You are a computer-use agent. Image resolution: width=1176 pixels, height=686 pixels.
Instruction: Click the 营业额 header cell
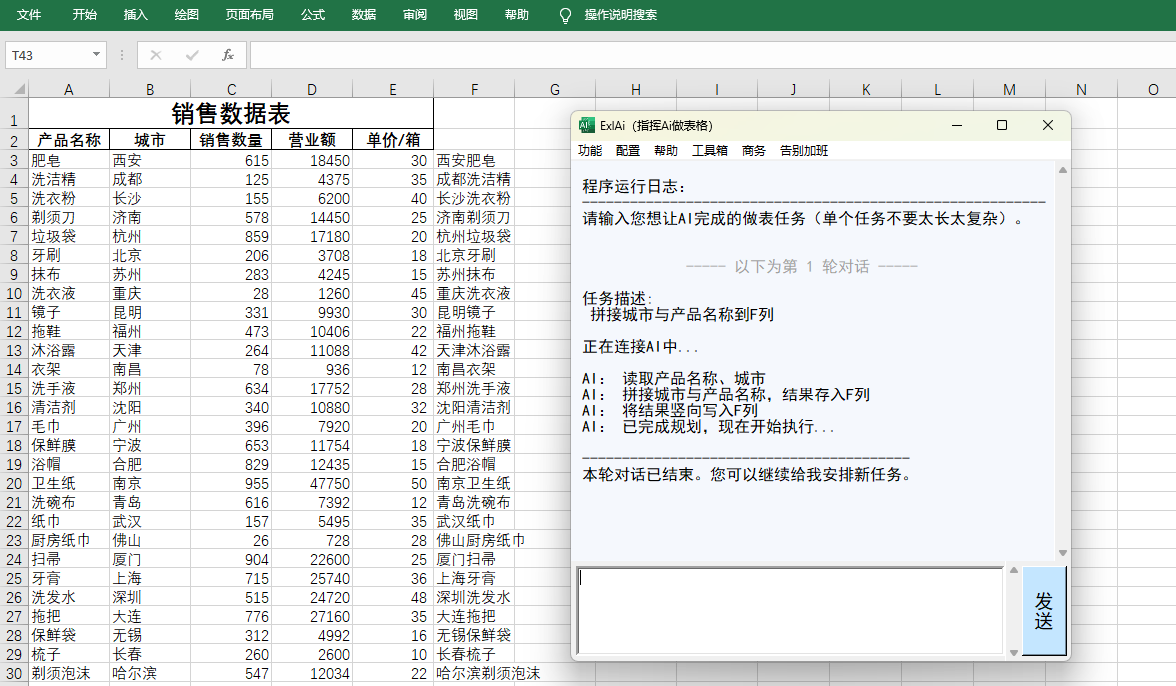coord(312,139)
